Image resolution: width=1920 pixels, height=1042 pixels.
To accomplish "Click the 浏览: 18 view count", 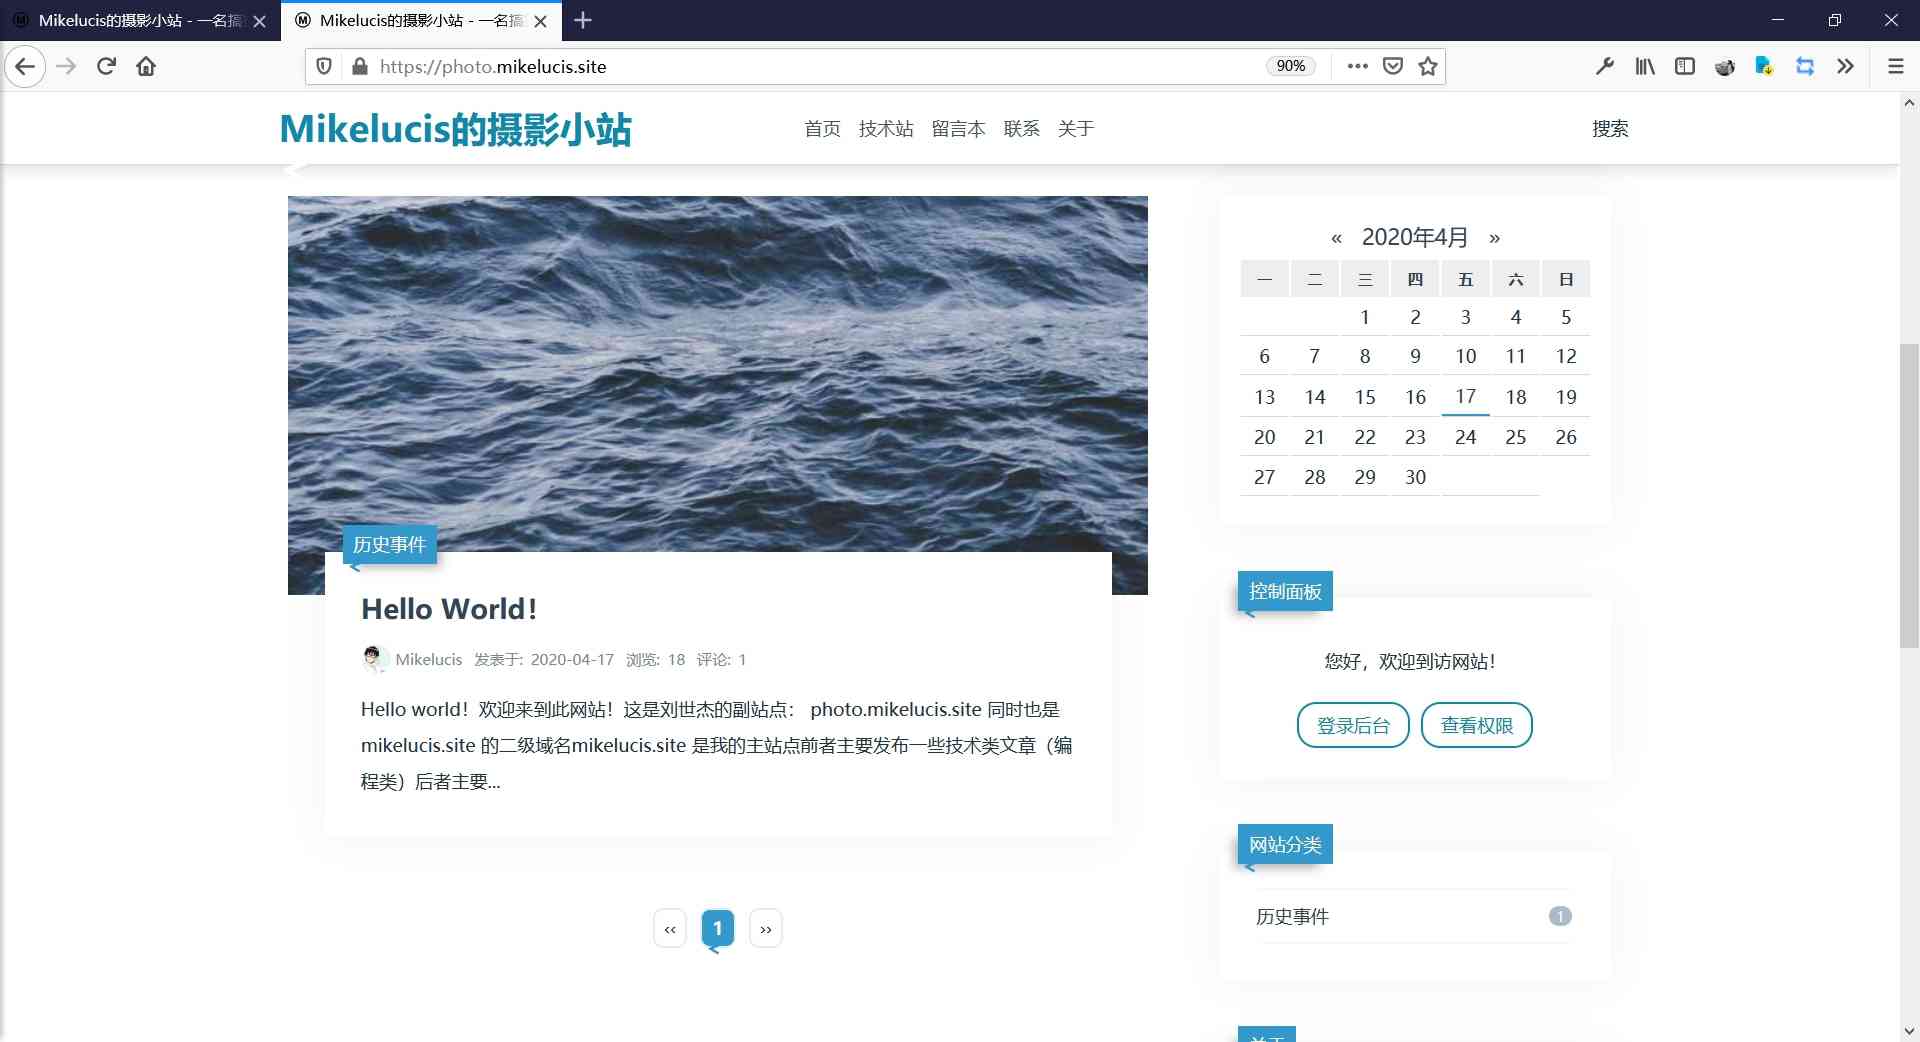I will pyautogui.click(x=656, y=660).
